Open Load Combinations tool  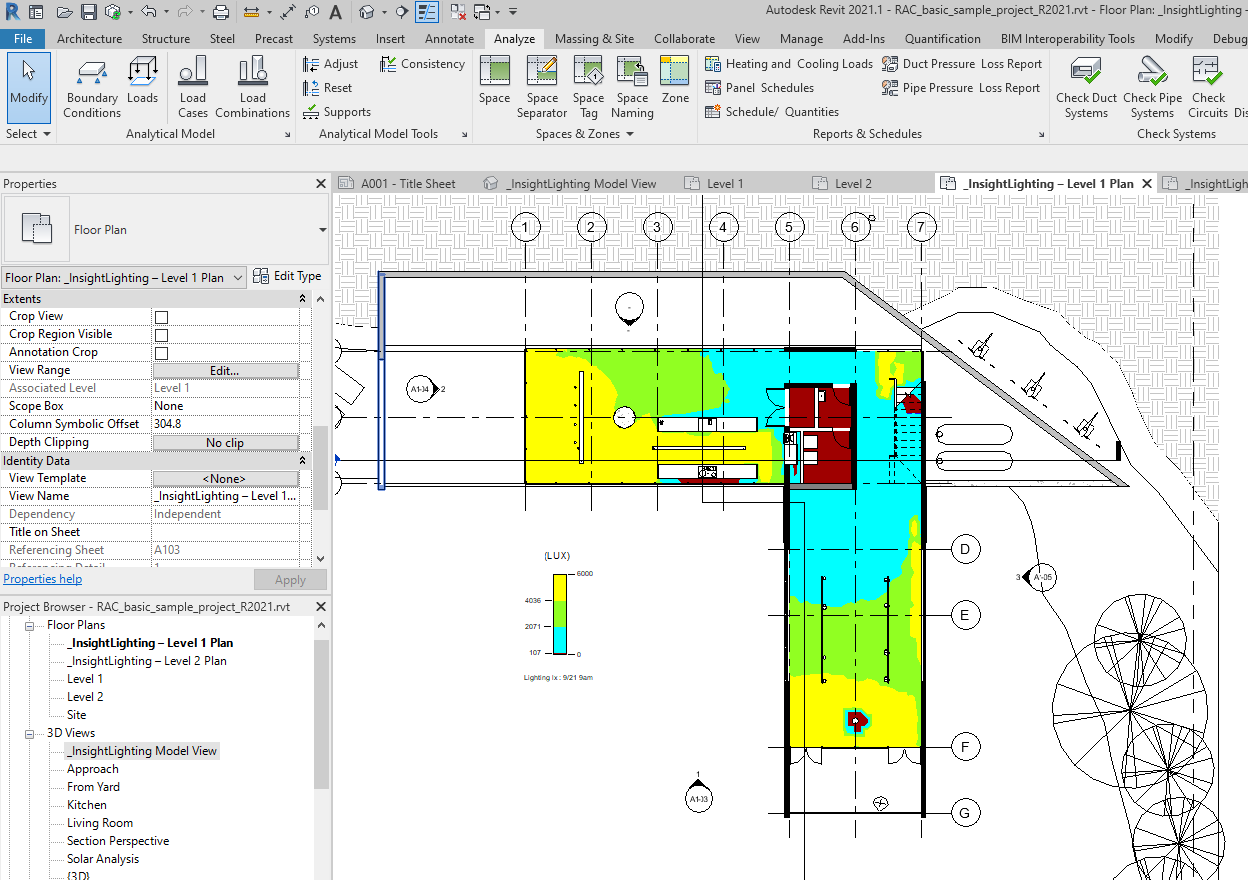(x=253, y=87)
